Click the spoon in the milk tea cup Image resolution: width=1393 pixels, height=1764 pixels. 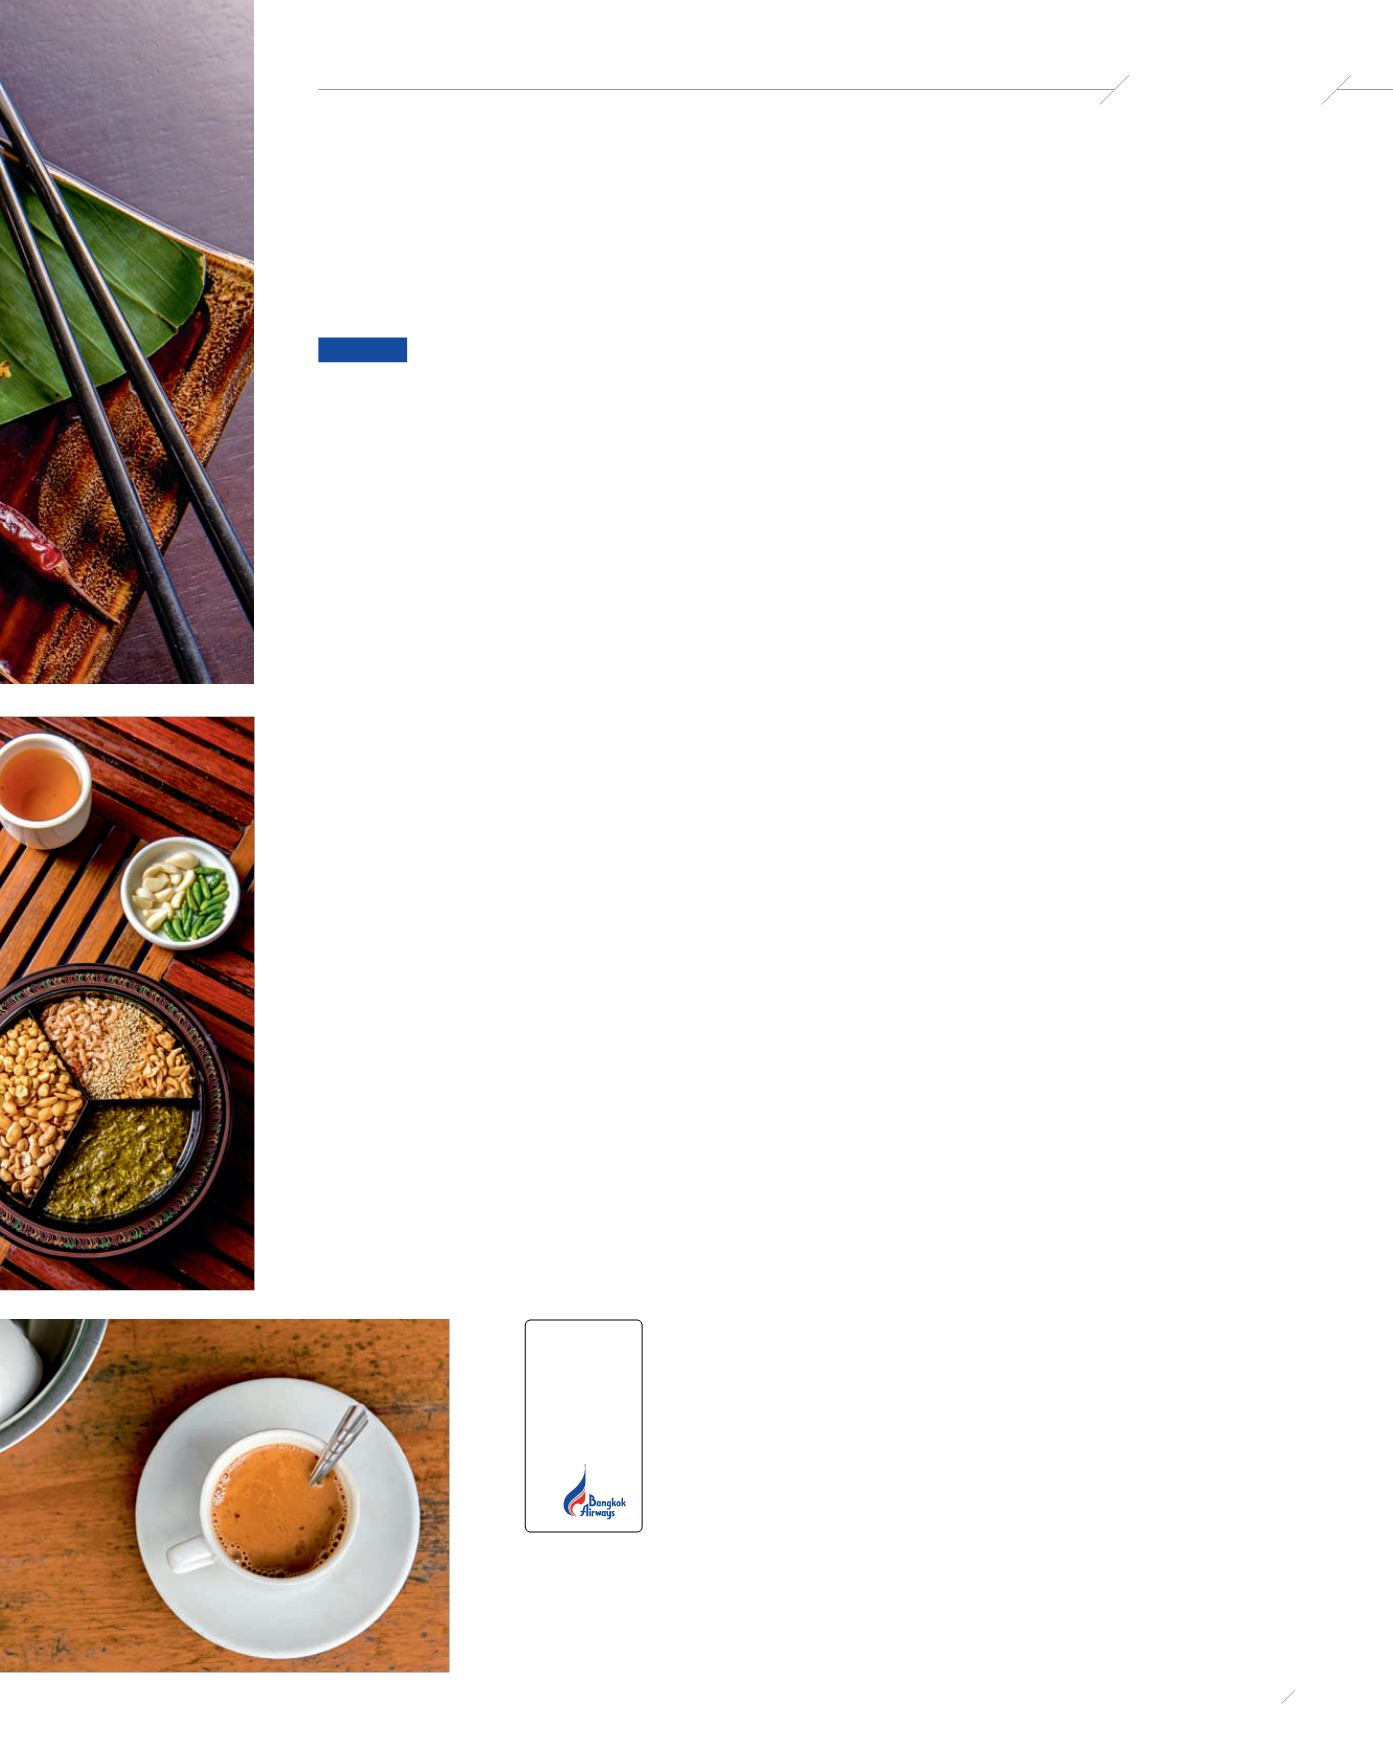(337, 1443)
